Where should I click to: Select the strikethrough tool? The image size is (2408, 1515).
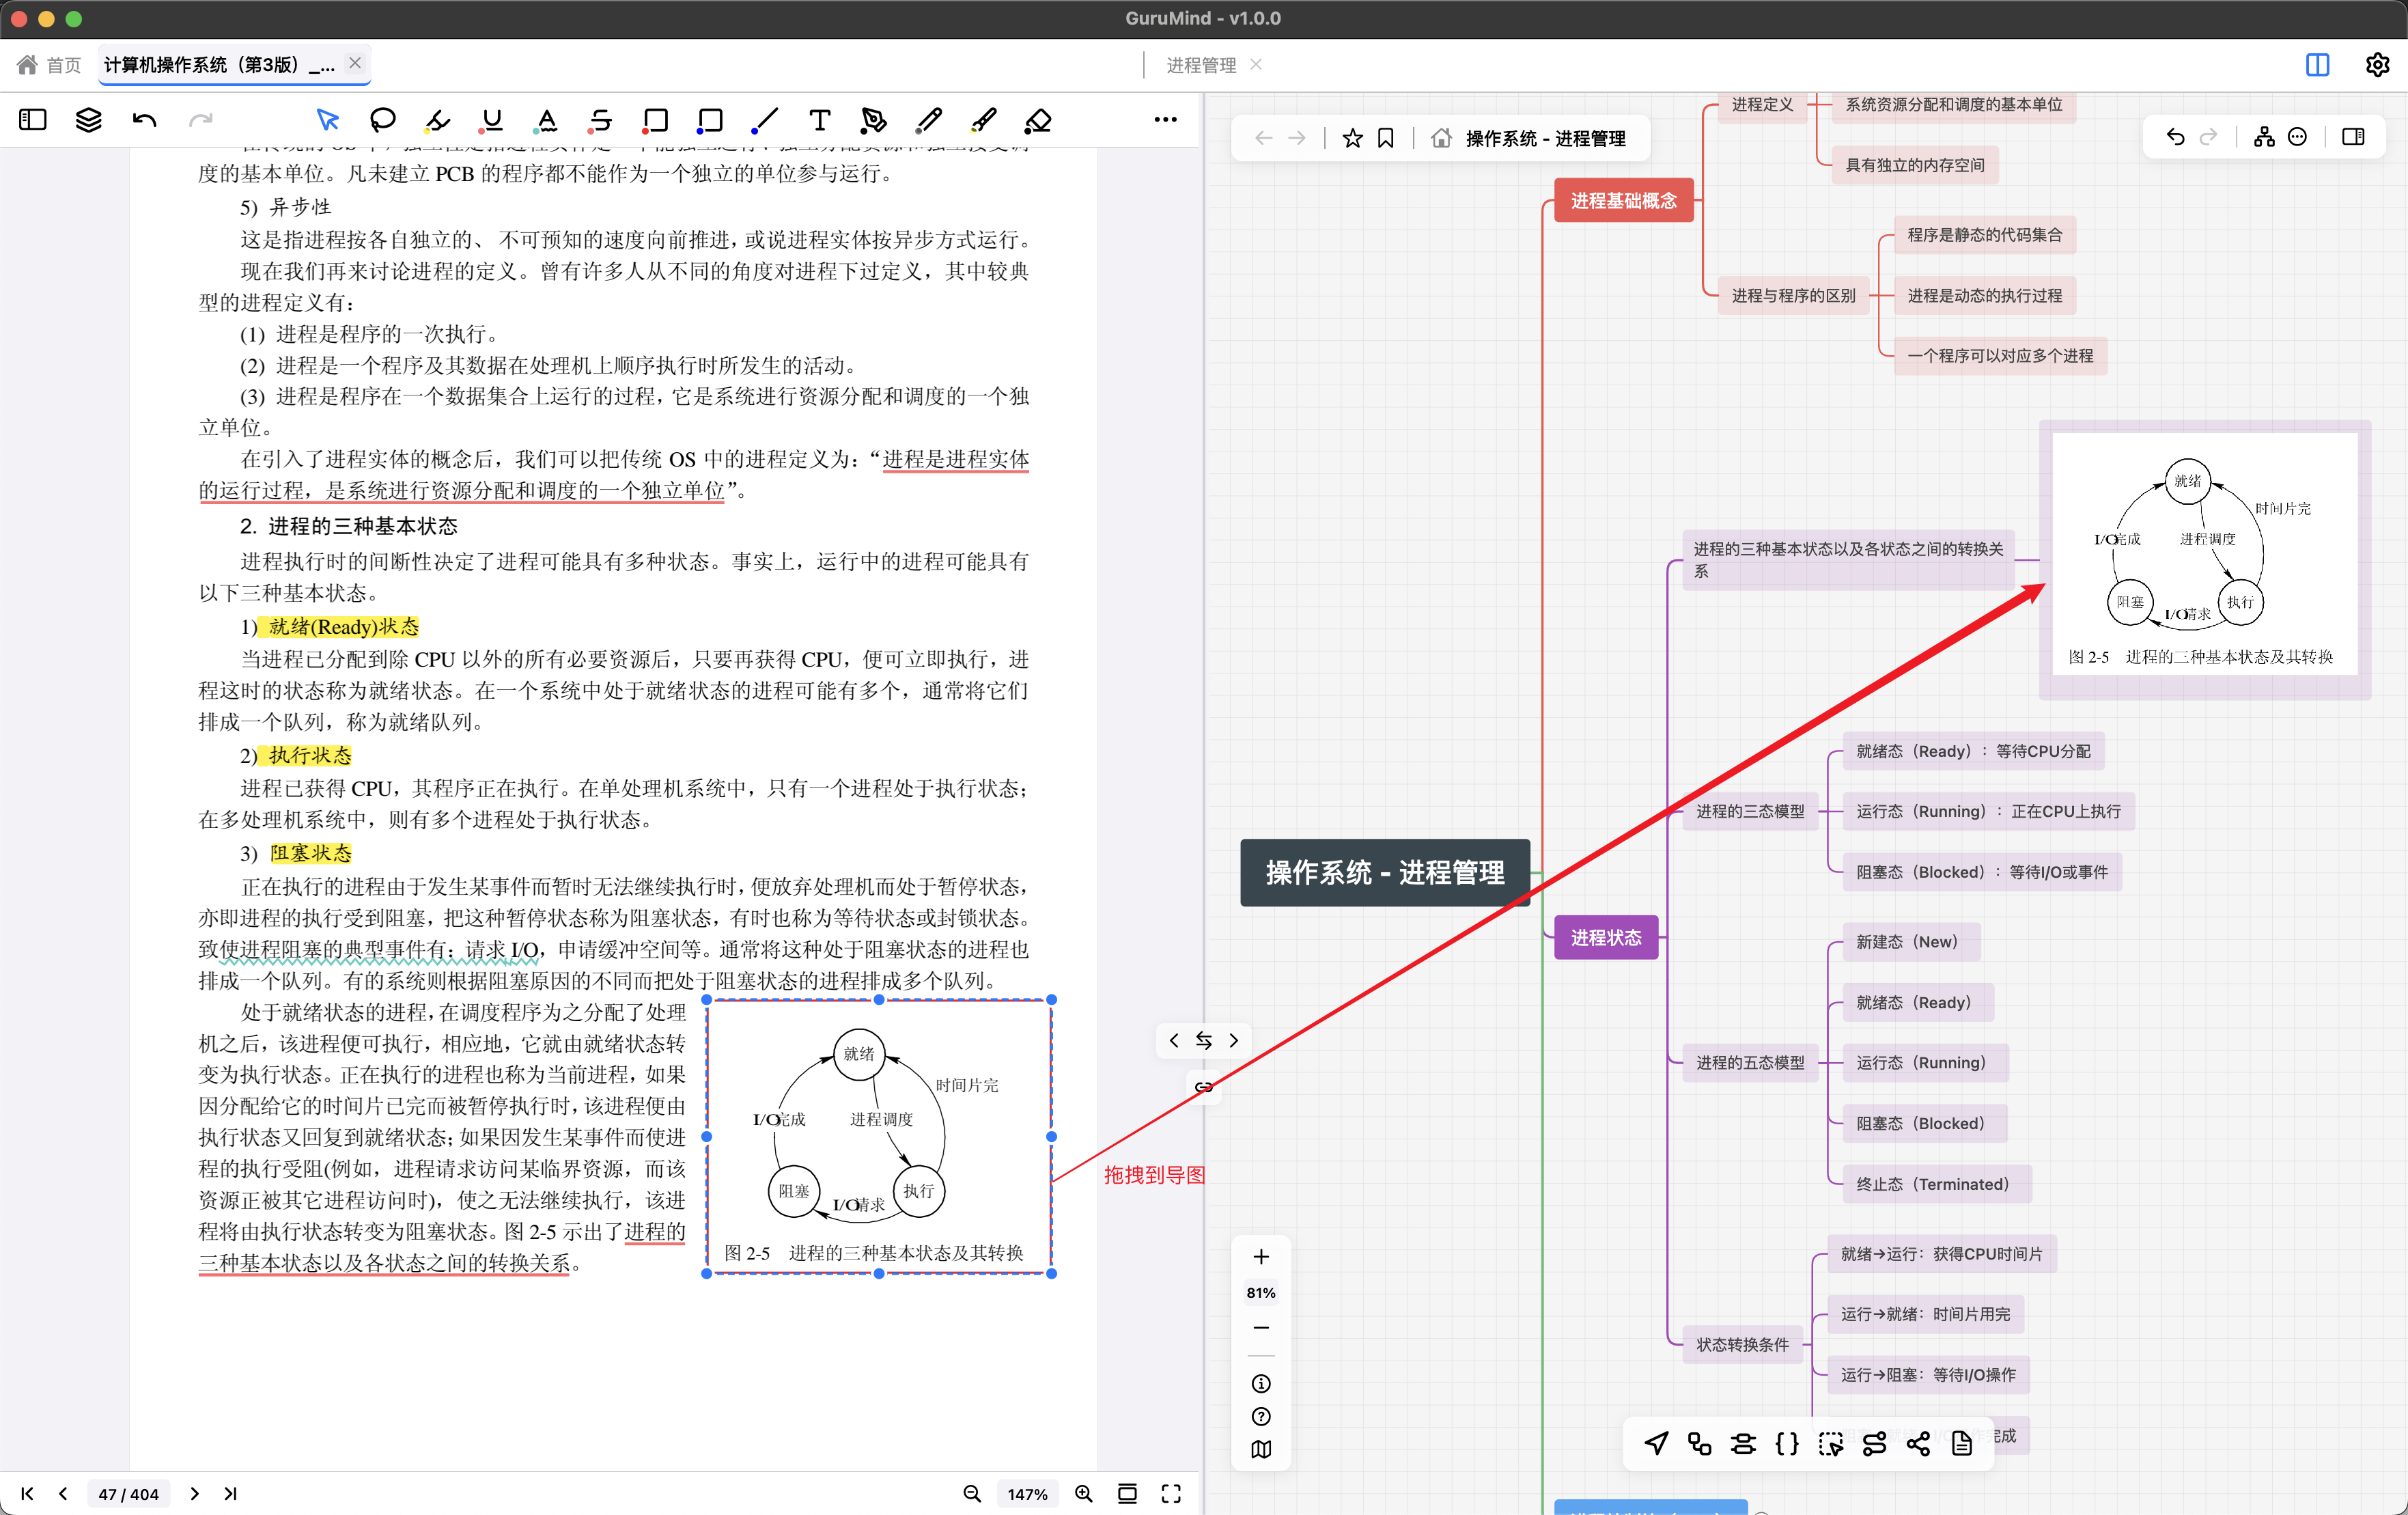point(601,120)
